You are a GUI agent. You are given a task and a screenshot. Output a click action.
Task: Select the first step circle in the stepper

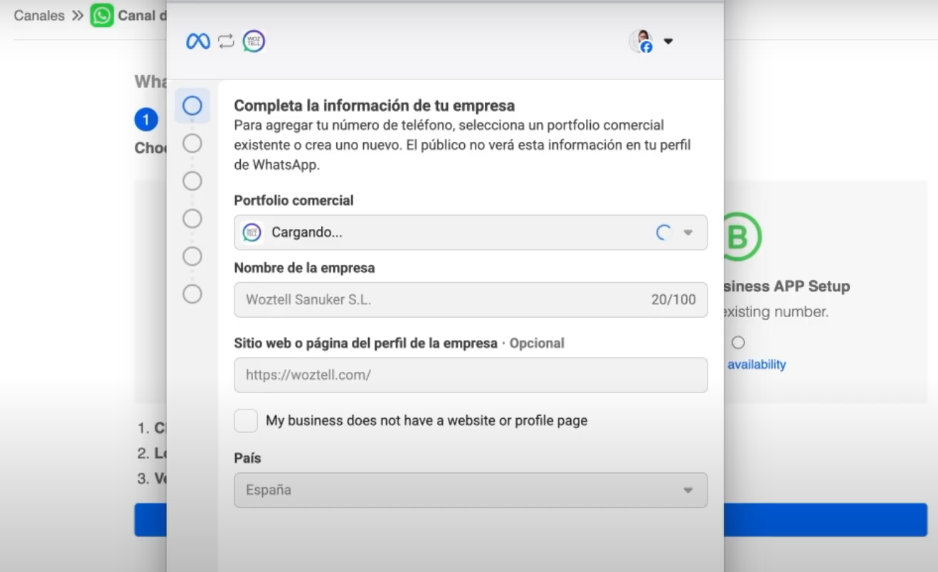(192, 106)
